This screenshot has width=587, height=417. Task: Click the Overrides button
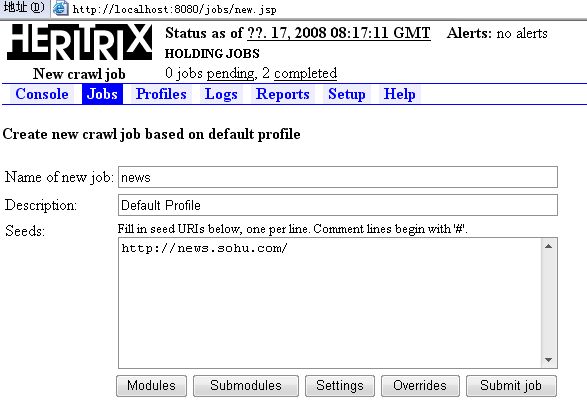pyautogui.click(x=420, y=386)
